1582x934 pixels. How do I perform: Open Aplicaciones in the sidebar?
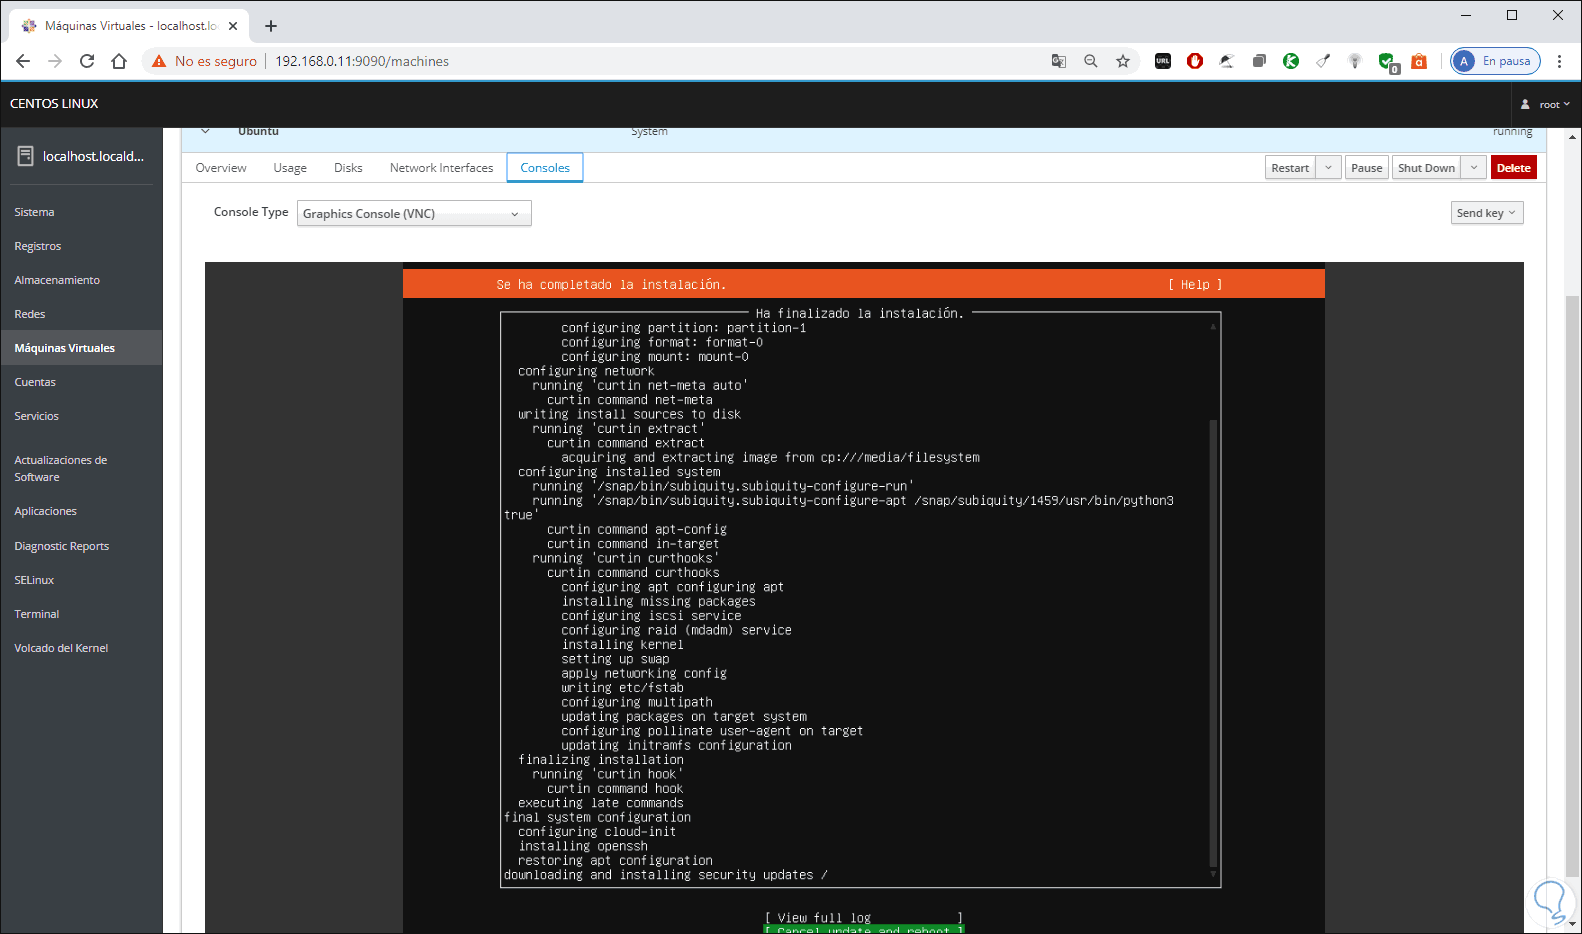pyautogui.click(x=46, y=511)
